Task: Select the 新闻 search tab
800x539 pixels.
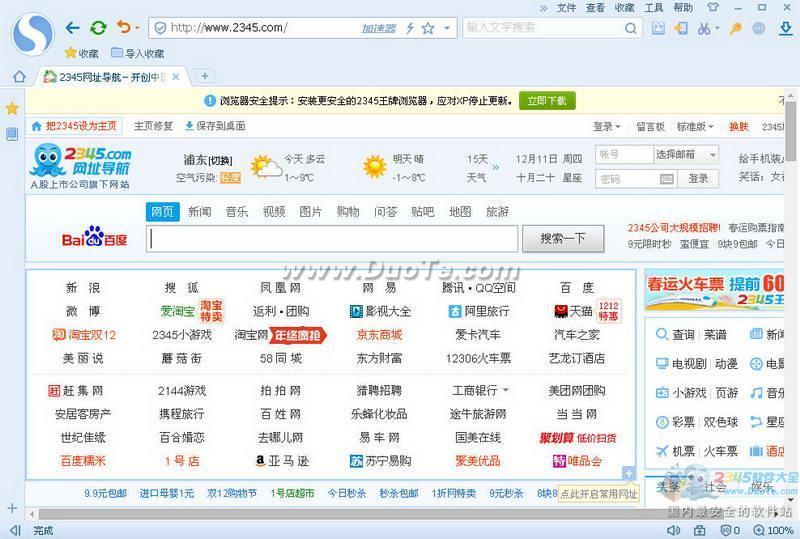Action: point(199,212)
